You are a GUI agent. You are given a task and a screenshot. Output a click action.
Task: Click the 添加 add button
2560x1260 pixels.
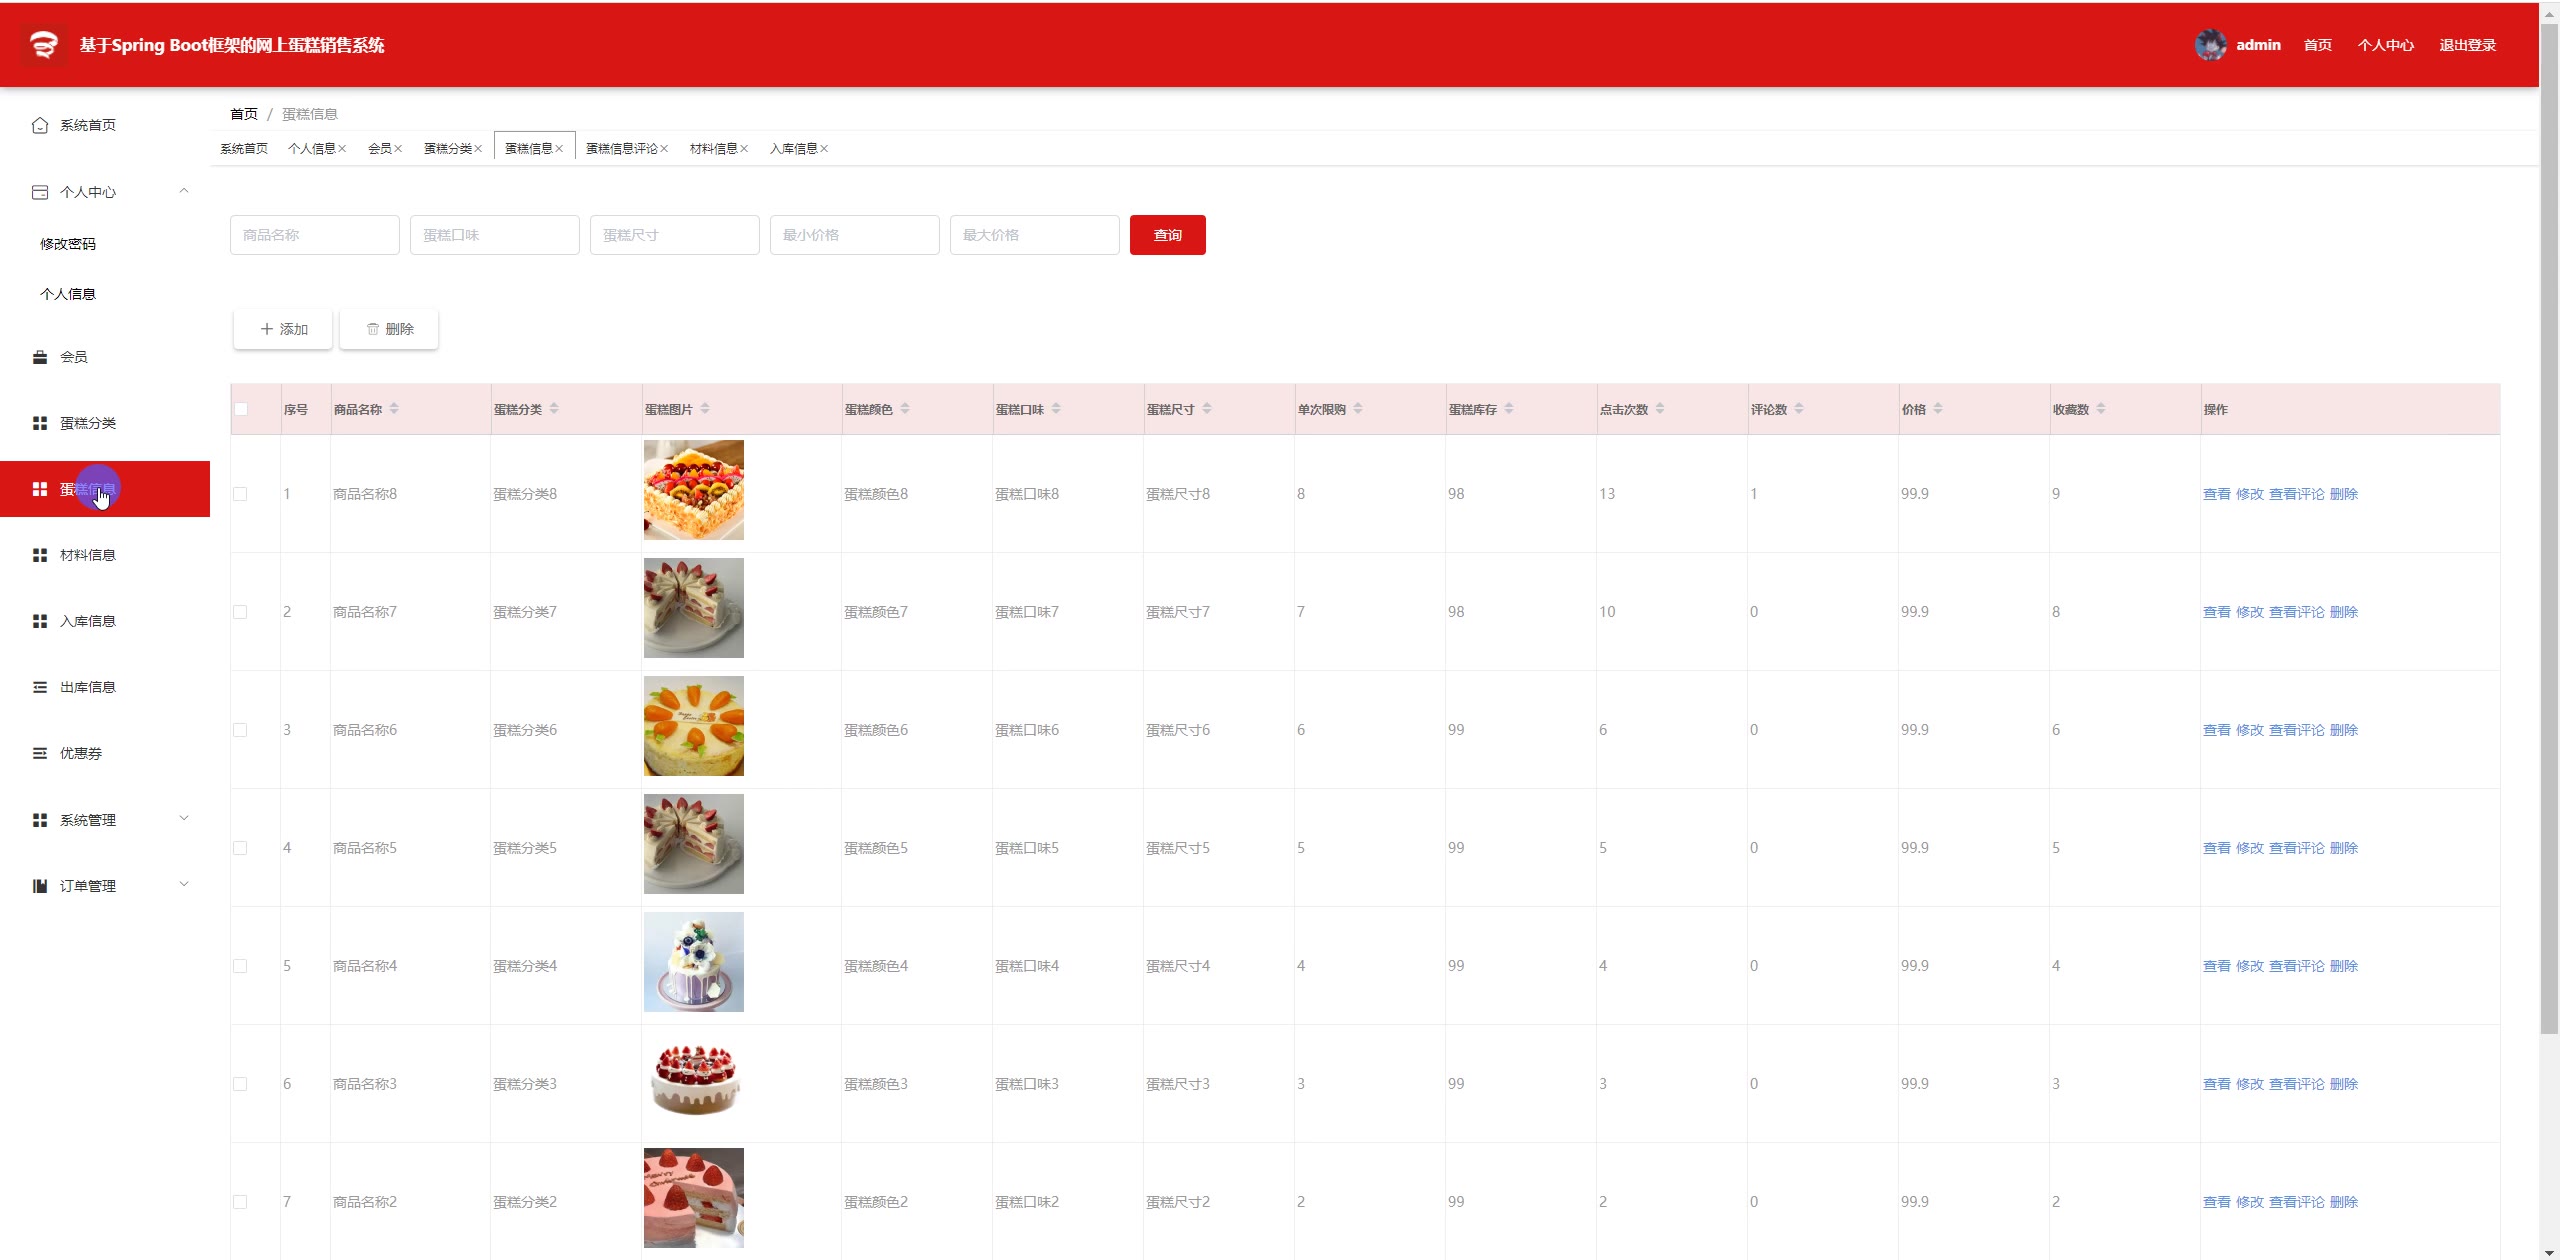283,329
